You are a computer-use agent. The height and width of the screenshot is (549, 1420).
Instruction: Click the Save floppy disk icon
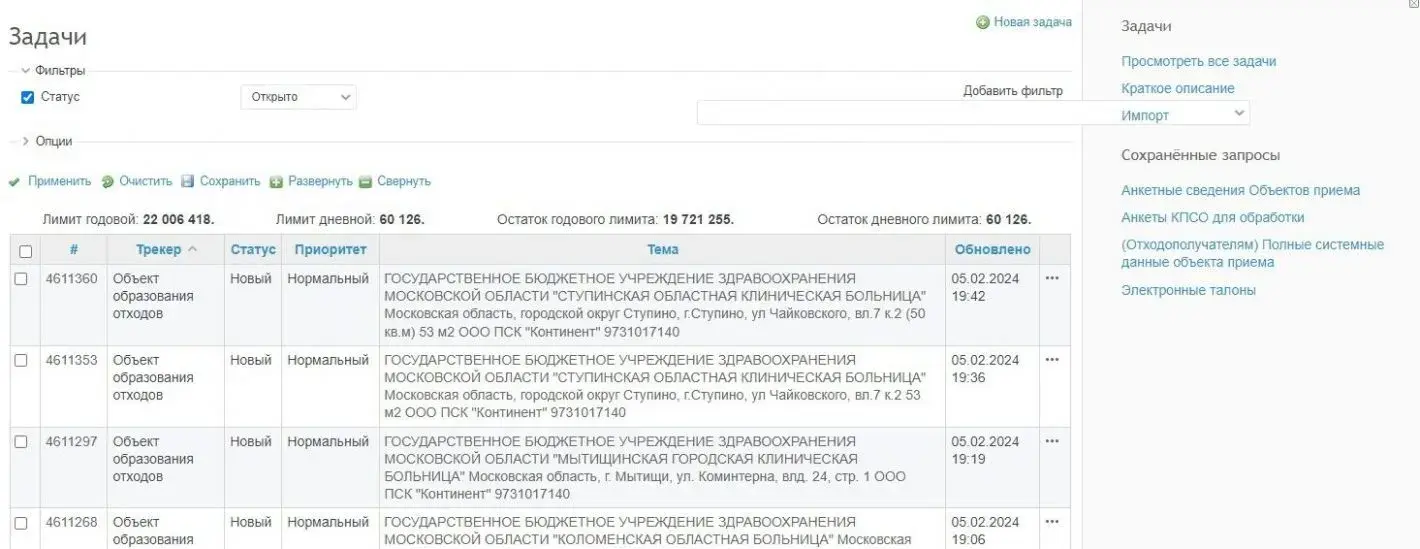[187, 182]
